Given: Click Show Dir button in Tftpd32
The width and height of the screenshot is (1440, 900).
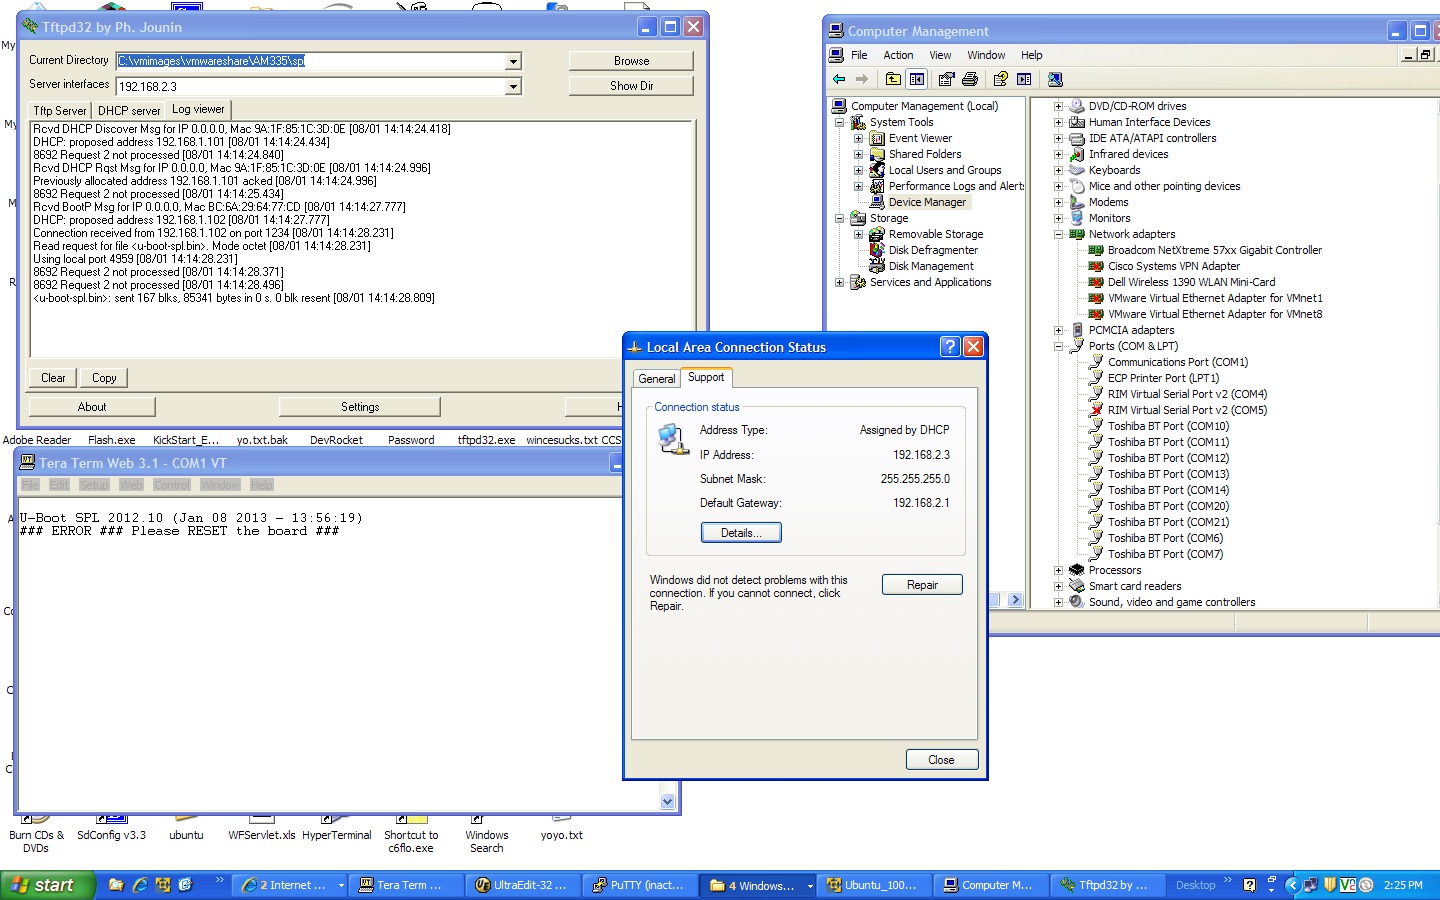Looking at the screenshot, I should (631, 86).
